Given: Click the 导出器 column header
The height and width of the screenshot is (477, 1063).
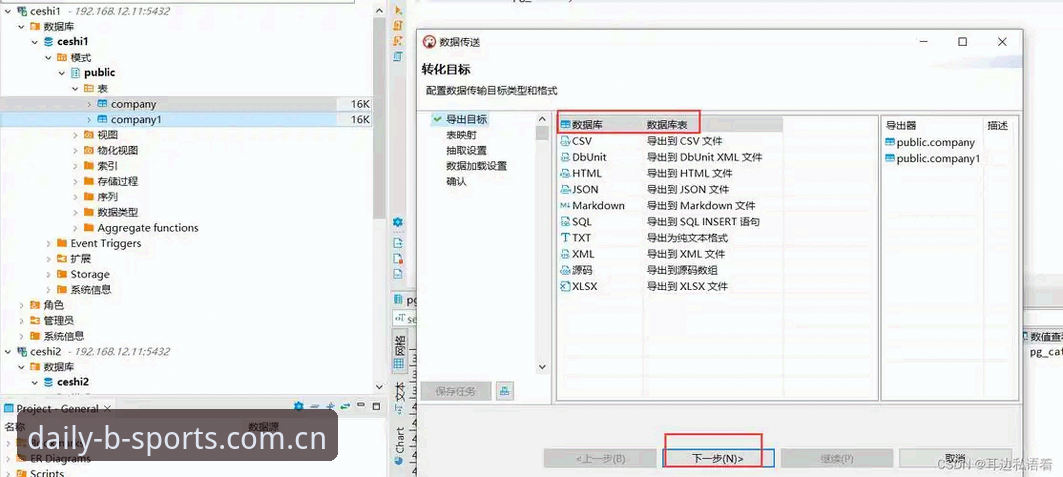Looking at the screenshot, I should coord(901,125).
